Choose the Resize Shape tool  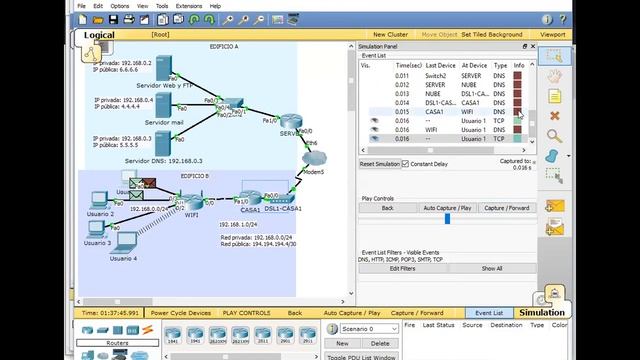point(554,176)
